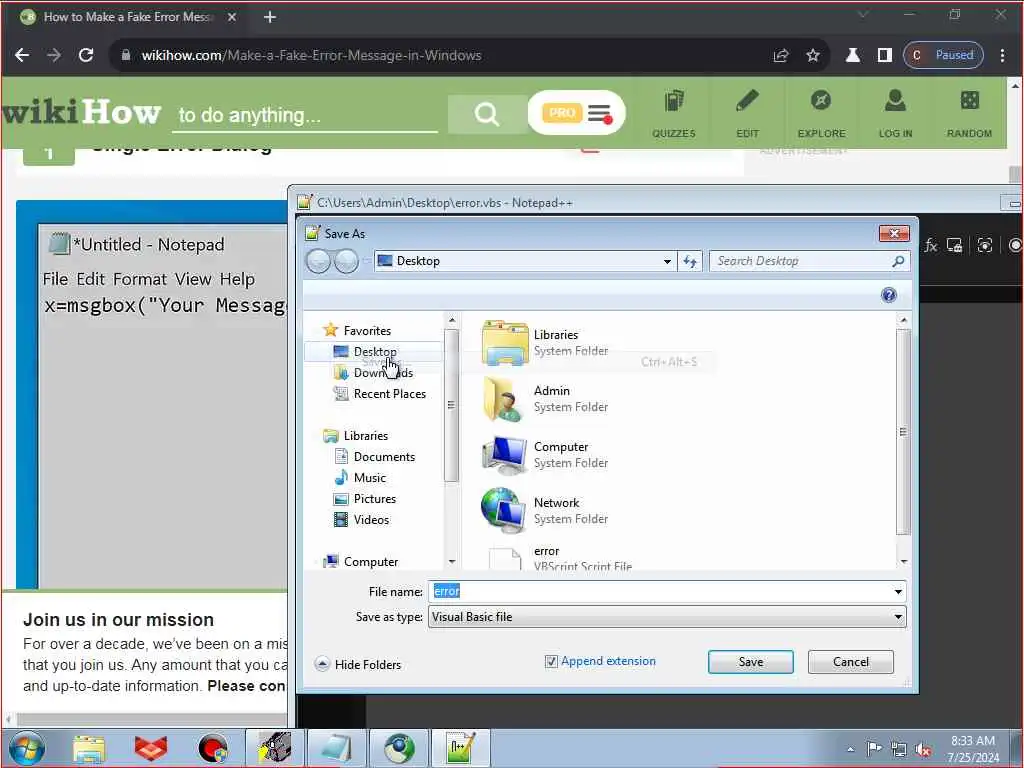Screen dimensions: 1024x768
Task: Open a new browser tab
Action: 270,17
